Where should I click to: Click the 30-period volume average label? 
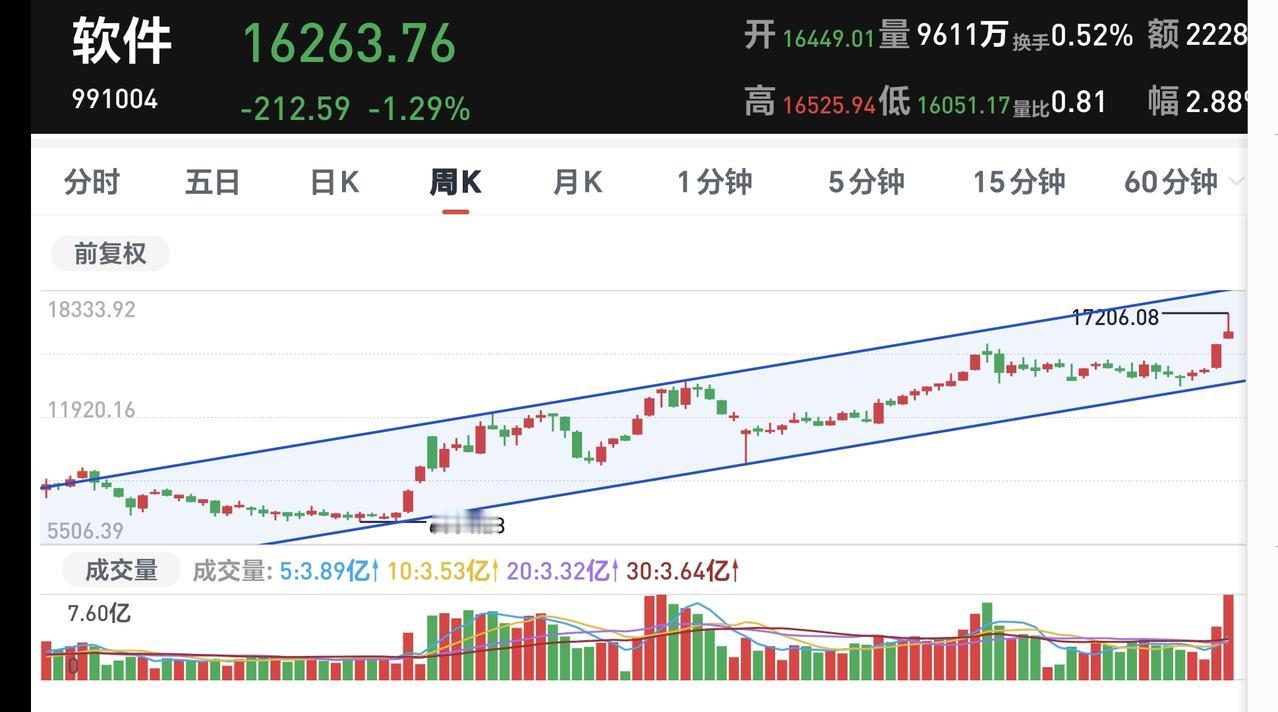[x=682, y=571]
